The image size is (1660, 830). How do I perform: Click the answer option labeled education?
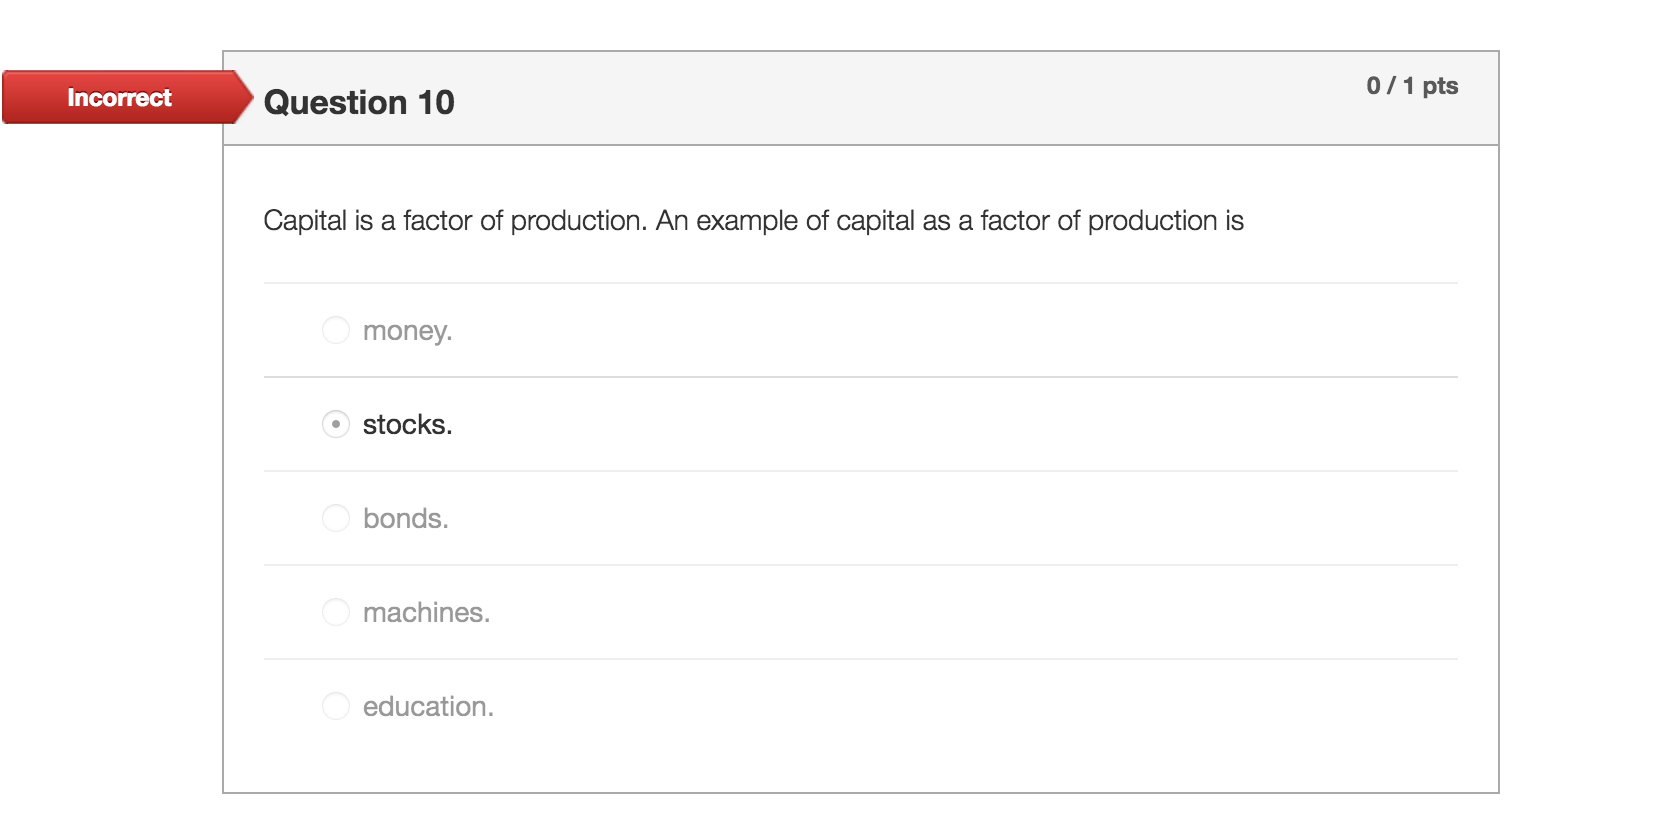[x=426, y=706]
